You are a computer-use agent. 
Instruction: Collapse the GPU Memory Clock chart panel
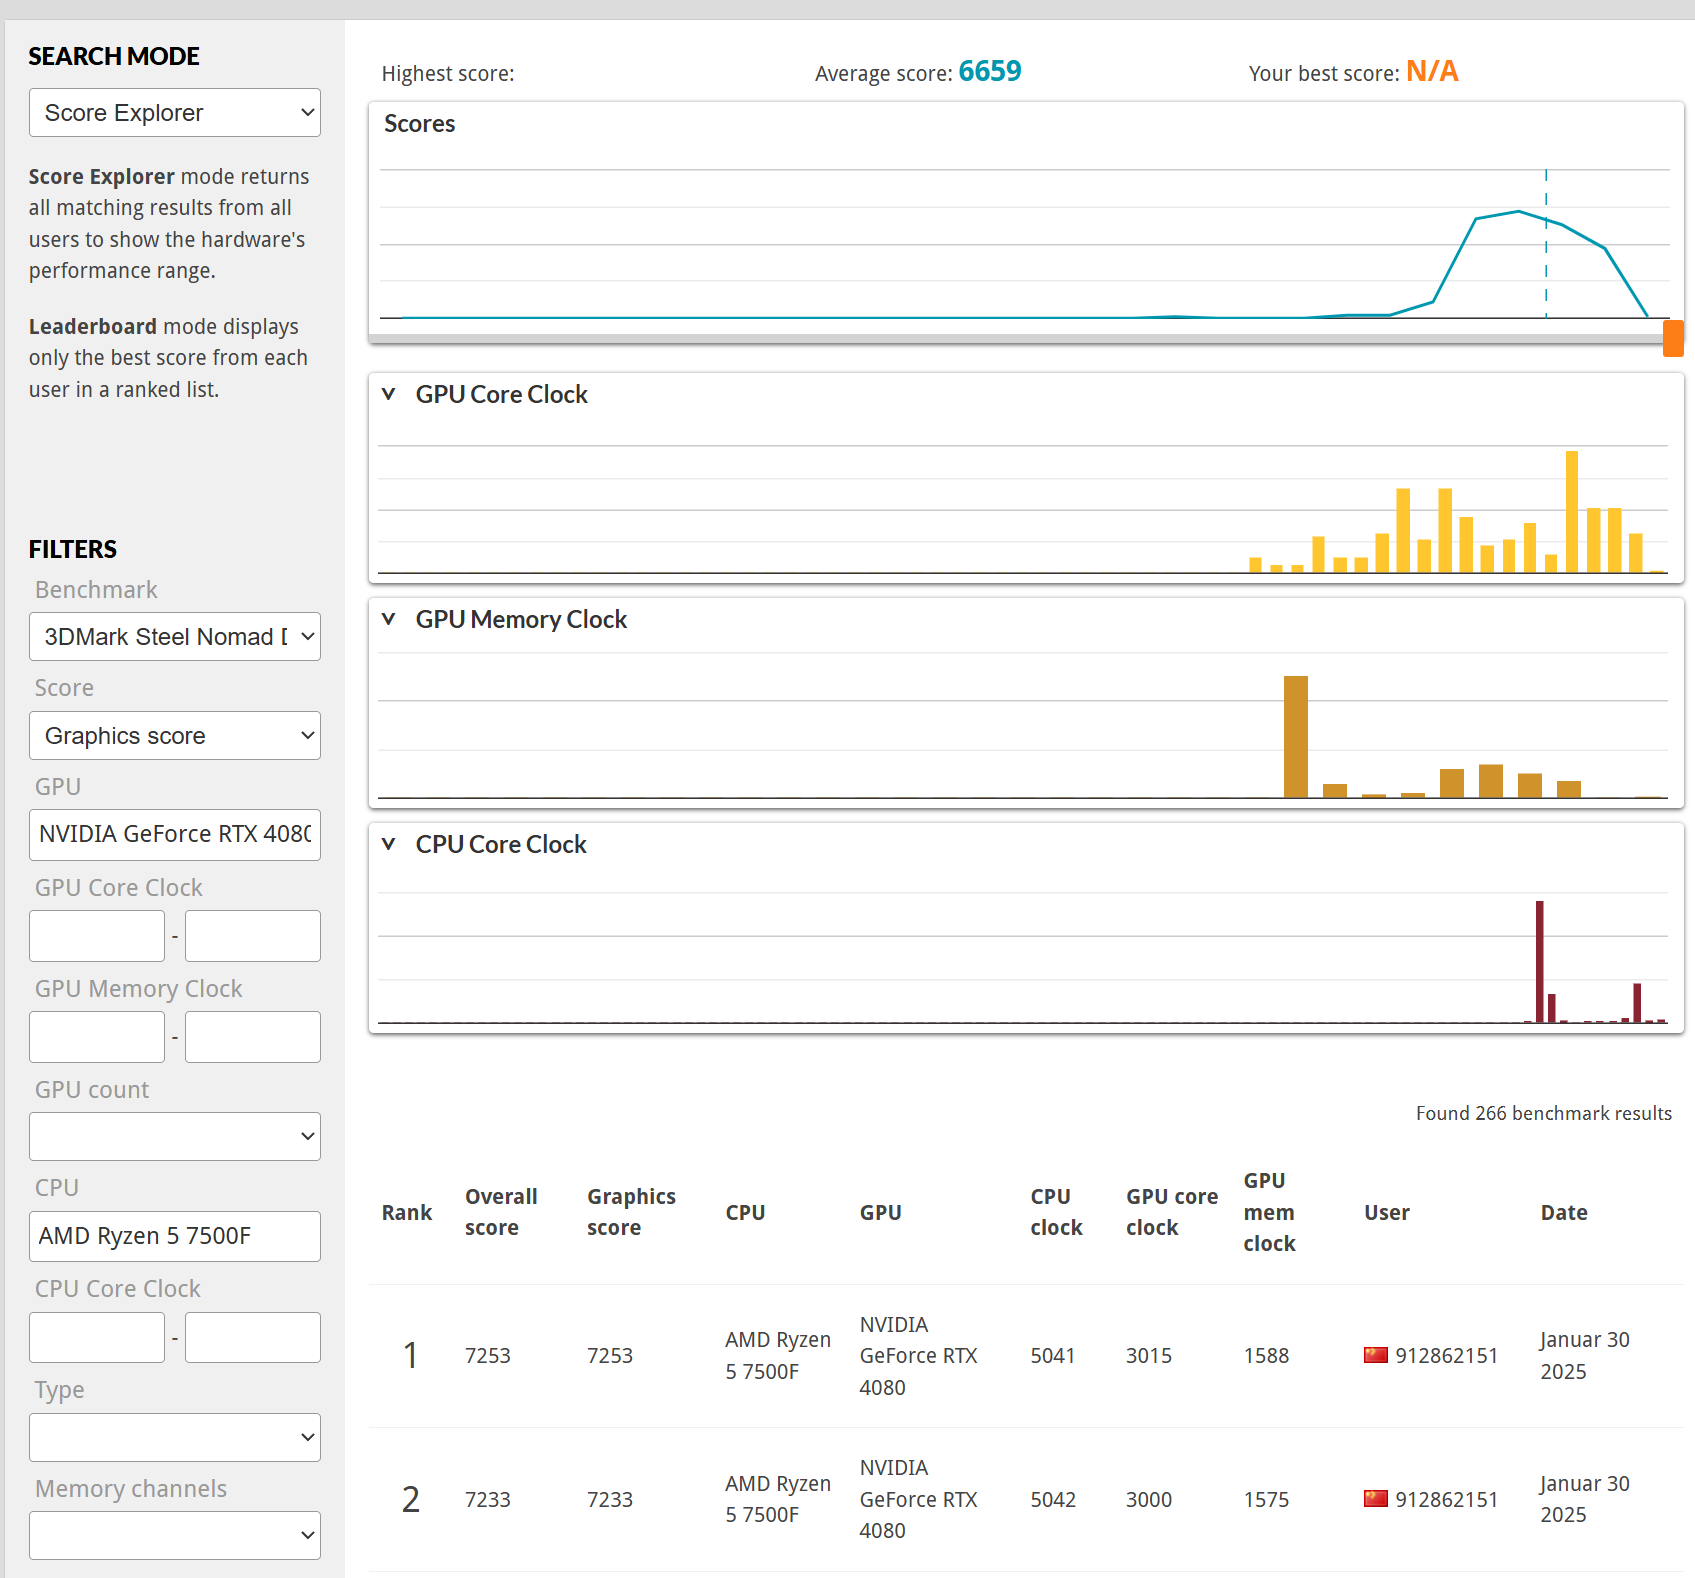[389, 619]
